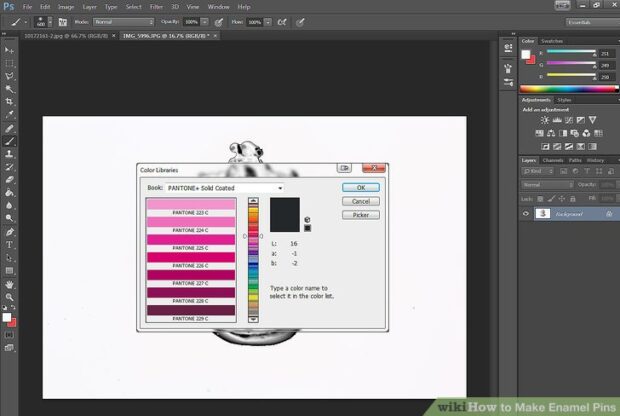Select the Type tool

click(9, 245)
